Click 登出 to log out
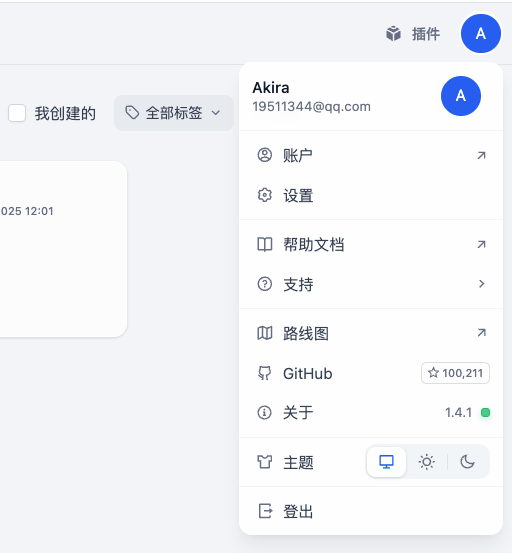Screen dimensions: 512x553 (x=371, y=511)
